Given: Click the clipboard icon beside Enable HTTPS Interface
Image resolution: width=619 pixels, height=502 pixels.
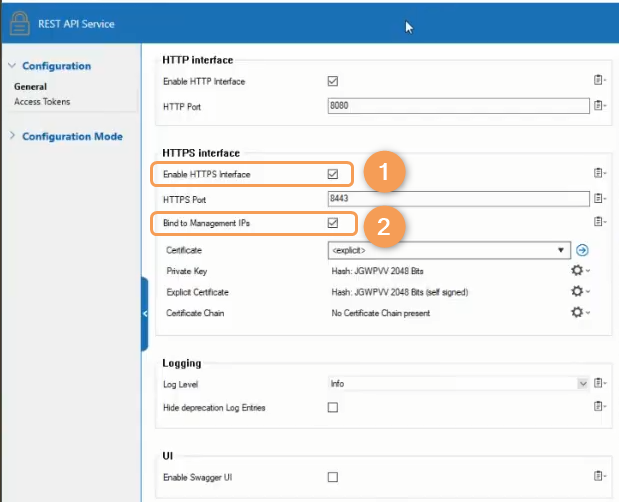Looking at the screenshot, I should click(x=598, y=173).
